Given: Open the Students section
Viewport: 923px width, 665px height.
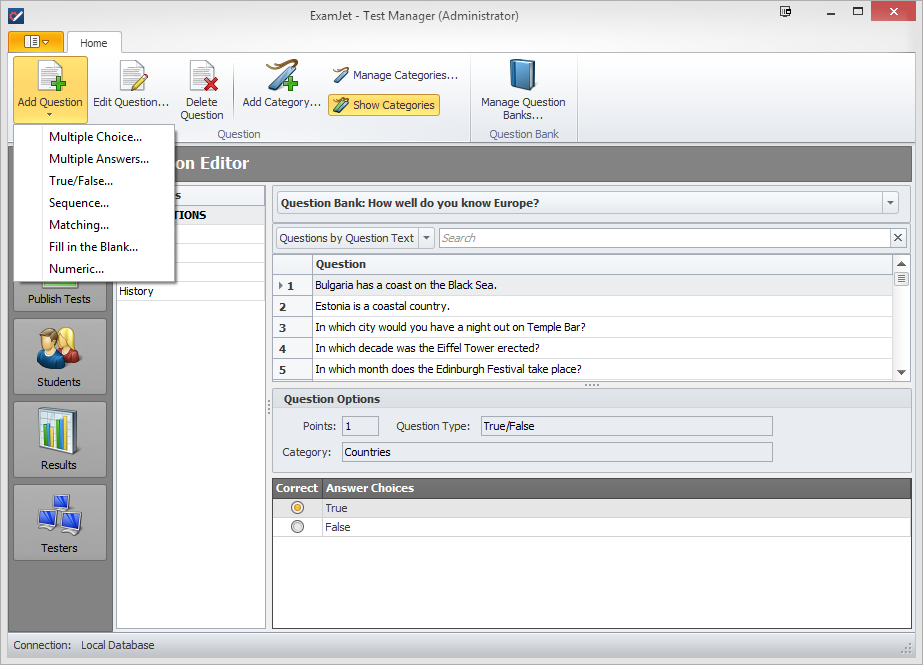Looking at the screenshot, I should (59, 356).
